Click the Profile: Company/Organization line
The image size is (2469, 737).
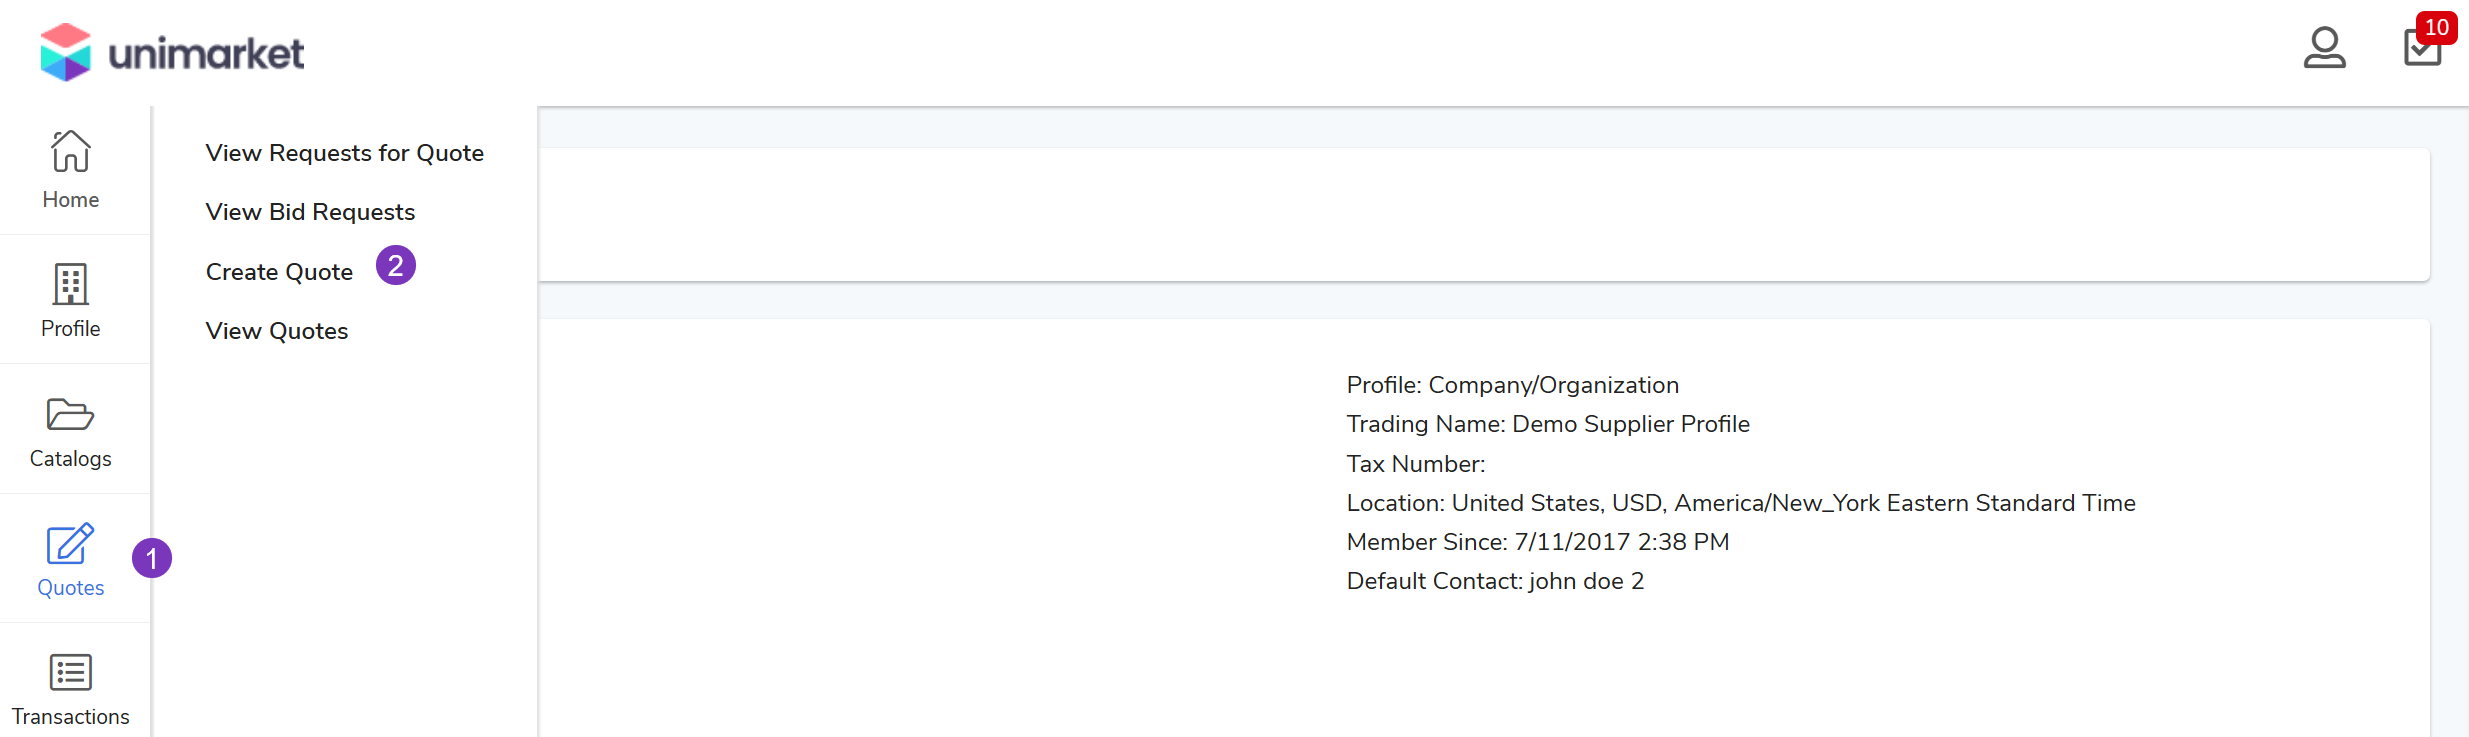point(1512,385)
